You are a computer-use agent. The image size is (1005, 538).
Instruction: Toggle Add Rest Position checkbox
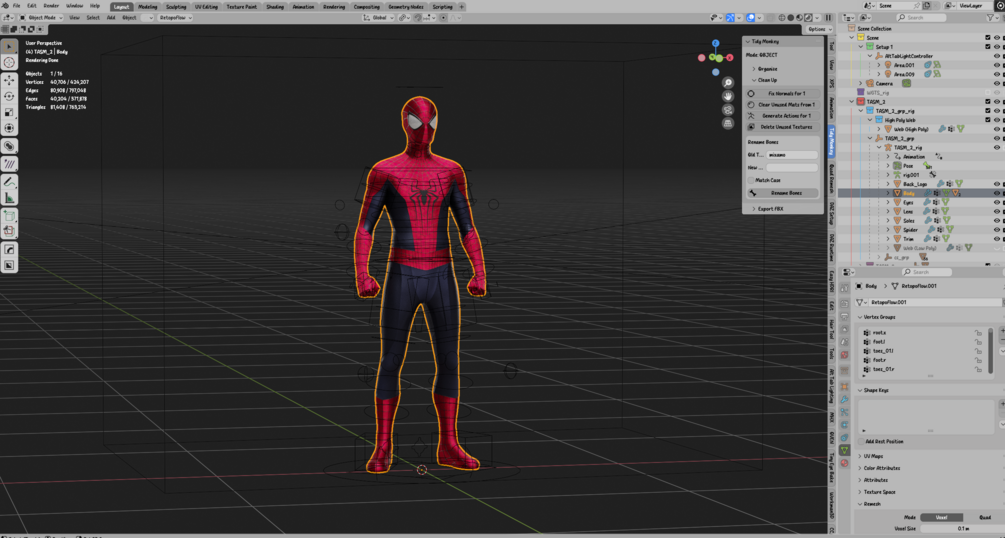pyautogui.click(x=862, y=441)
